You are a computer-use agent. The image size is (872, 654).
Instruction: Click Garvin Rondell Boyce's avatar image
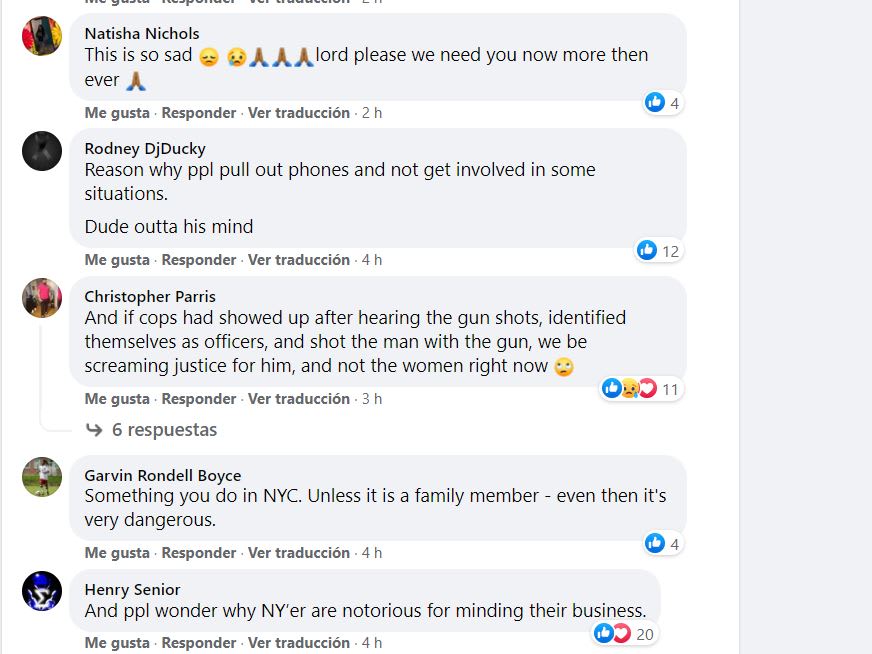click(x=42, y=477)
